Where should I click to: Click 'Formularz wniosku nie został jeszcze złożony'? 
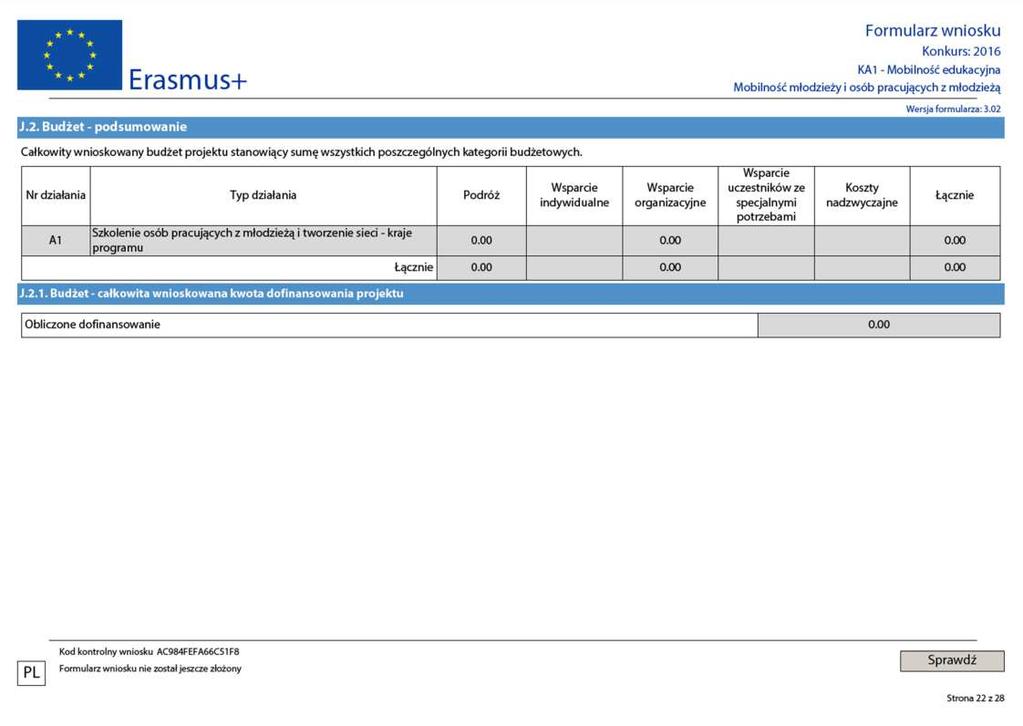pyautogui.click(x=150, y=669)
